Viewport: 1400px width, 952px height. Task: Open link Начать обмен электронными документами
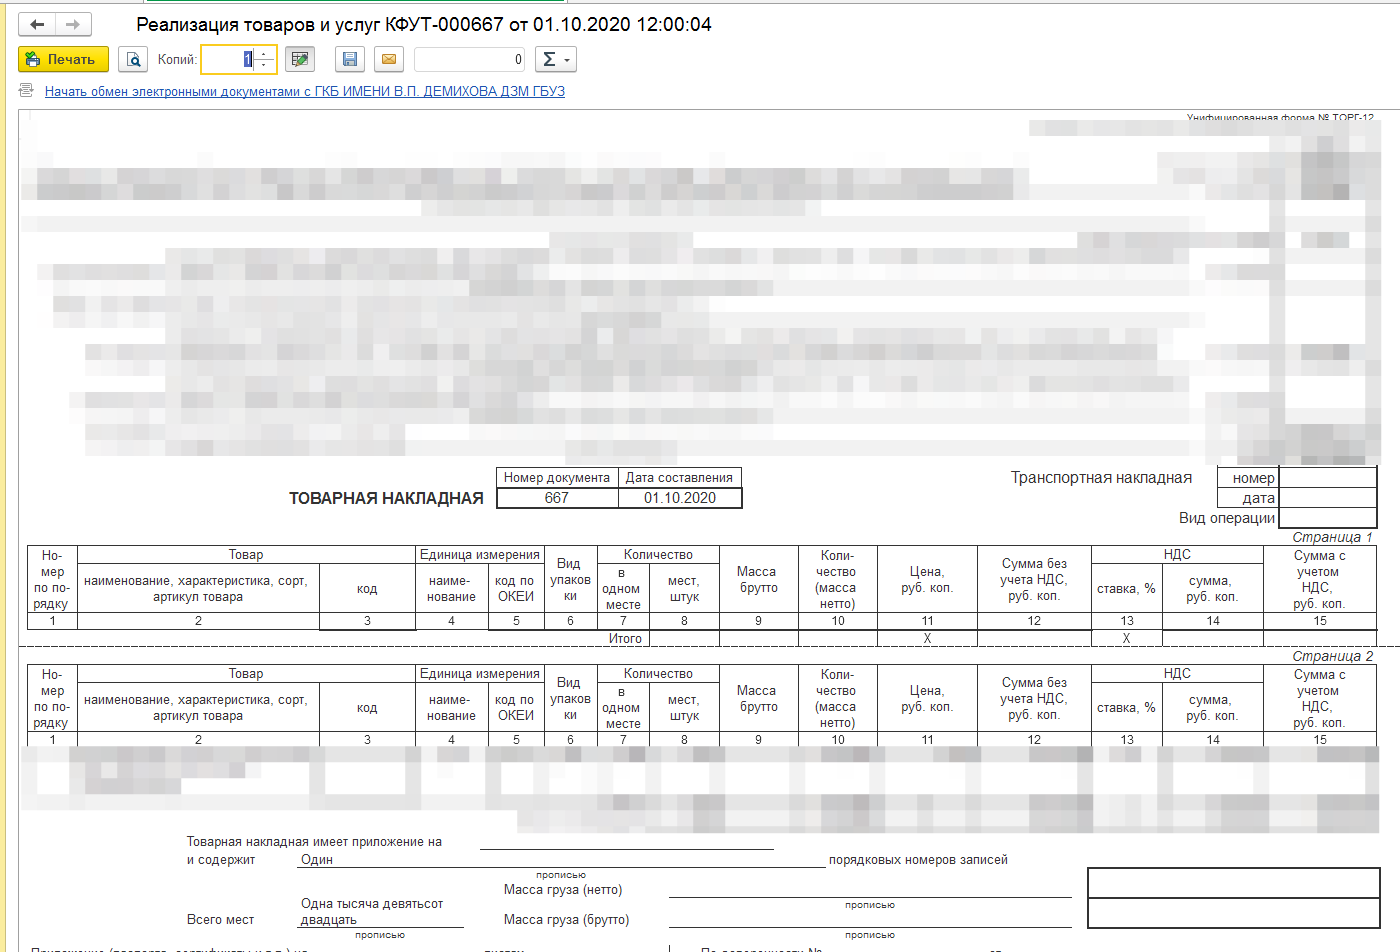305,91
